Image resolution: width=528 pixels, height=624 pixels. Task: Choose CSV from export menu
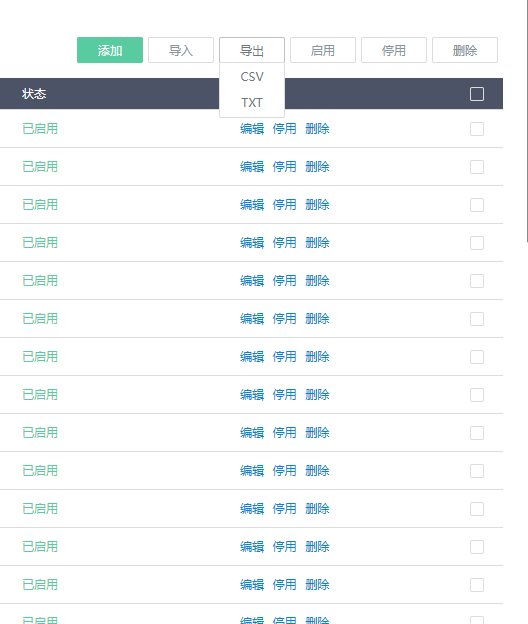[x=252, y=76]
